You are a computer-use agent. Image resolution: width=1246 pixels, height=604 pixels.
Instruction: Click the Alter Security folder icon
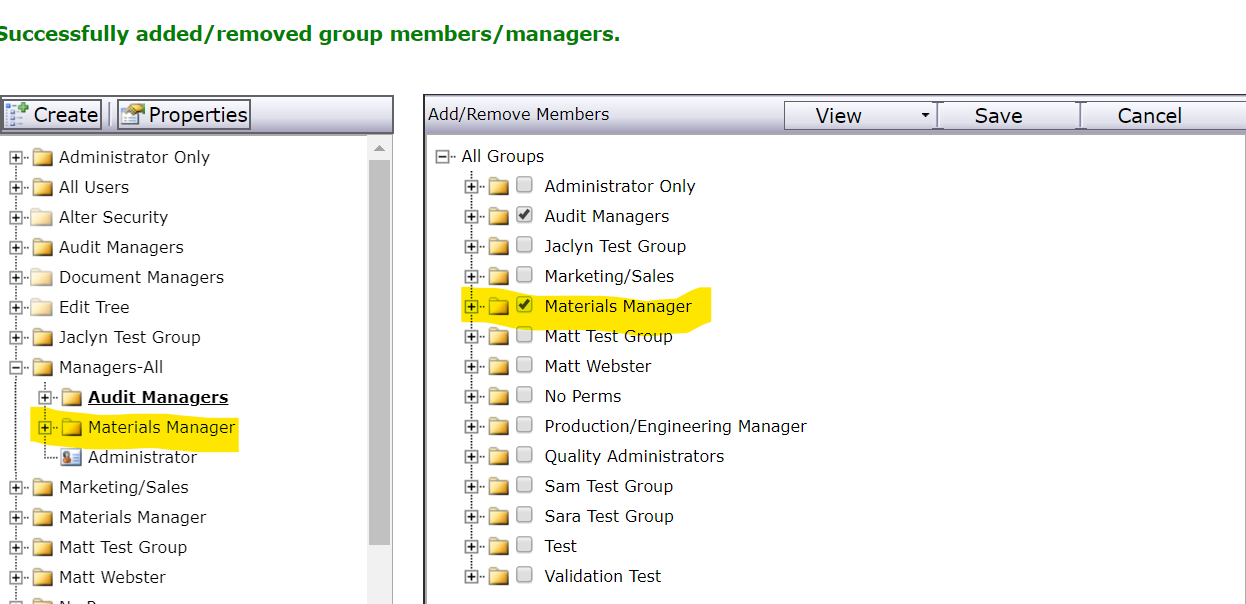[42, 217]
